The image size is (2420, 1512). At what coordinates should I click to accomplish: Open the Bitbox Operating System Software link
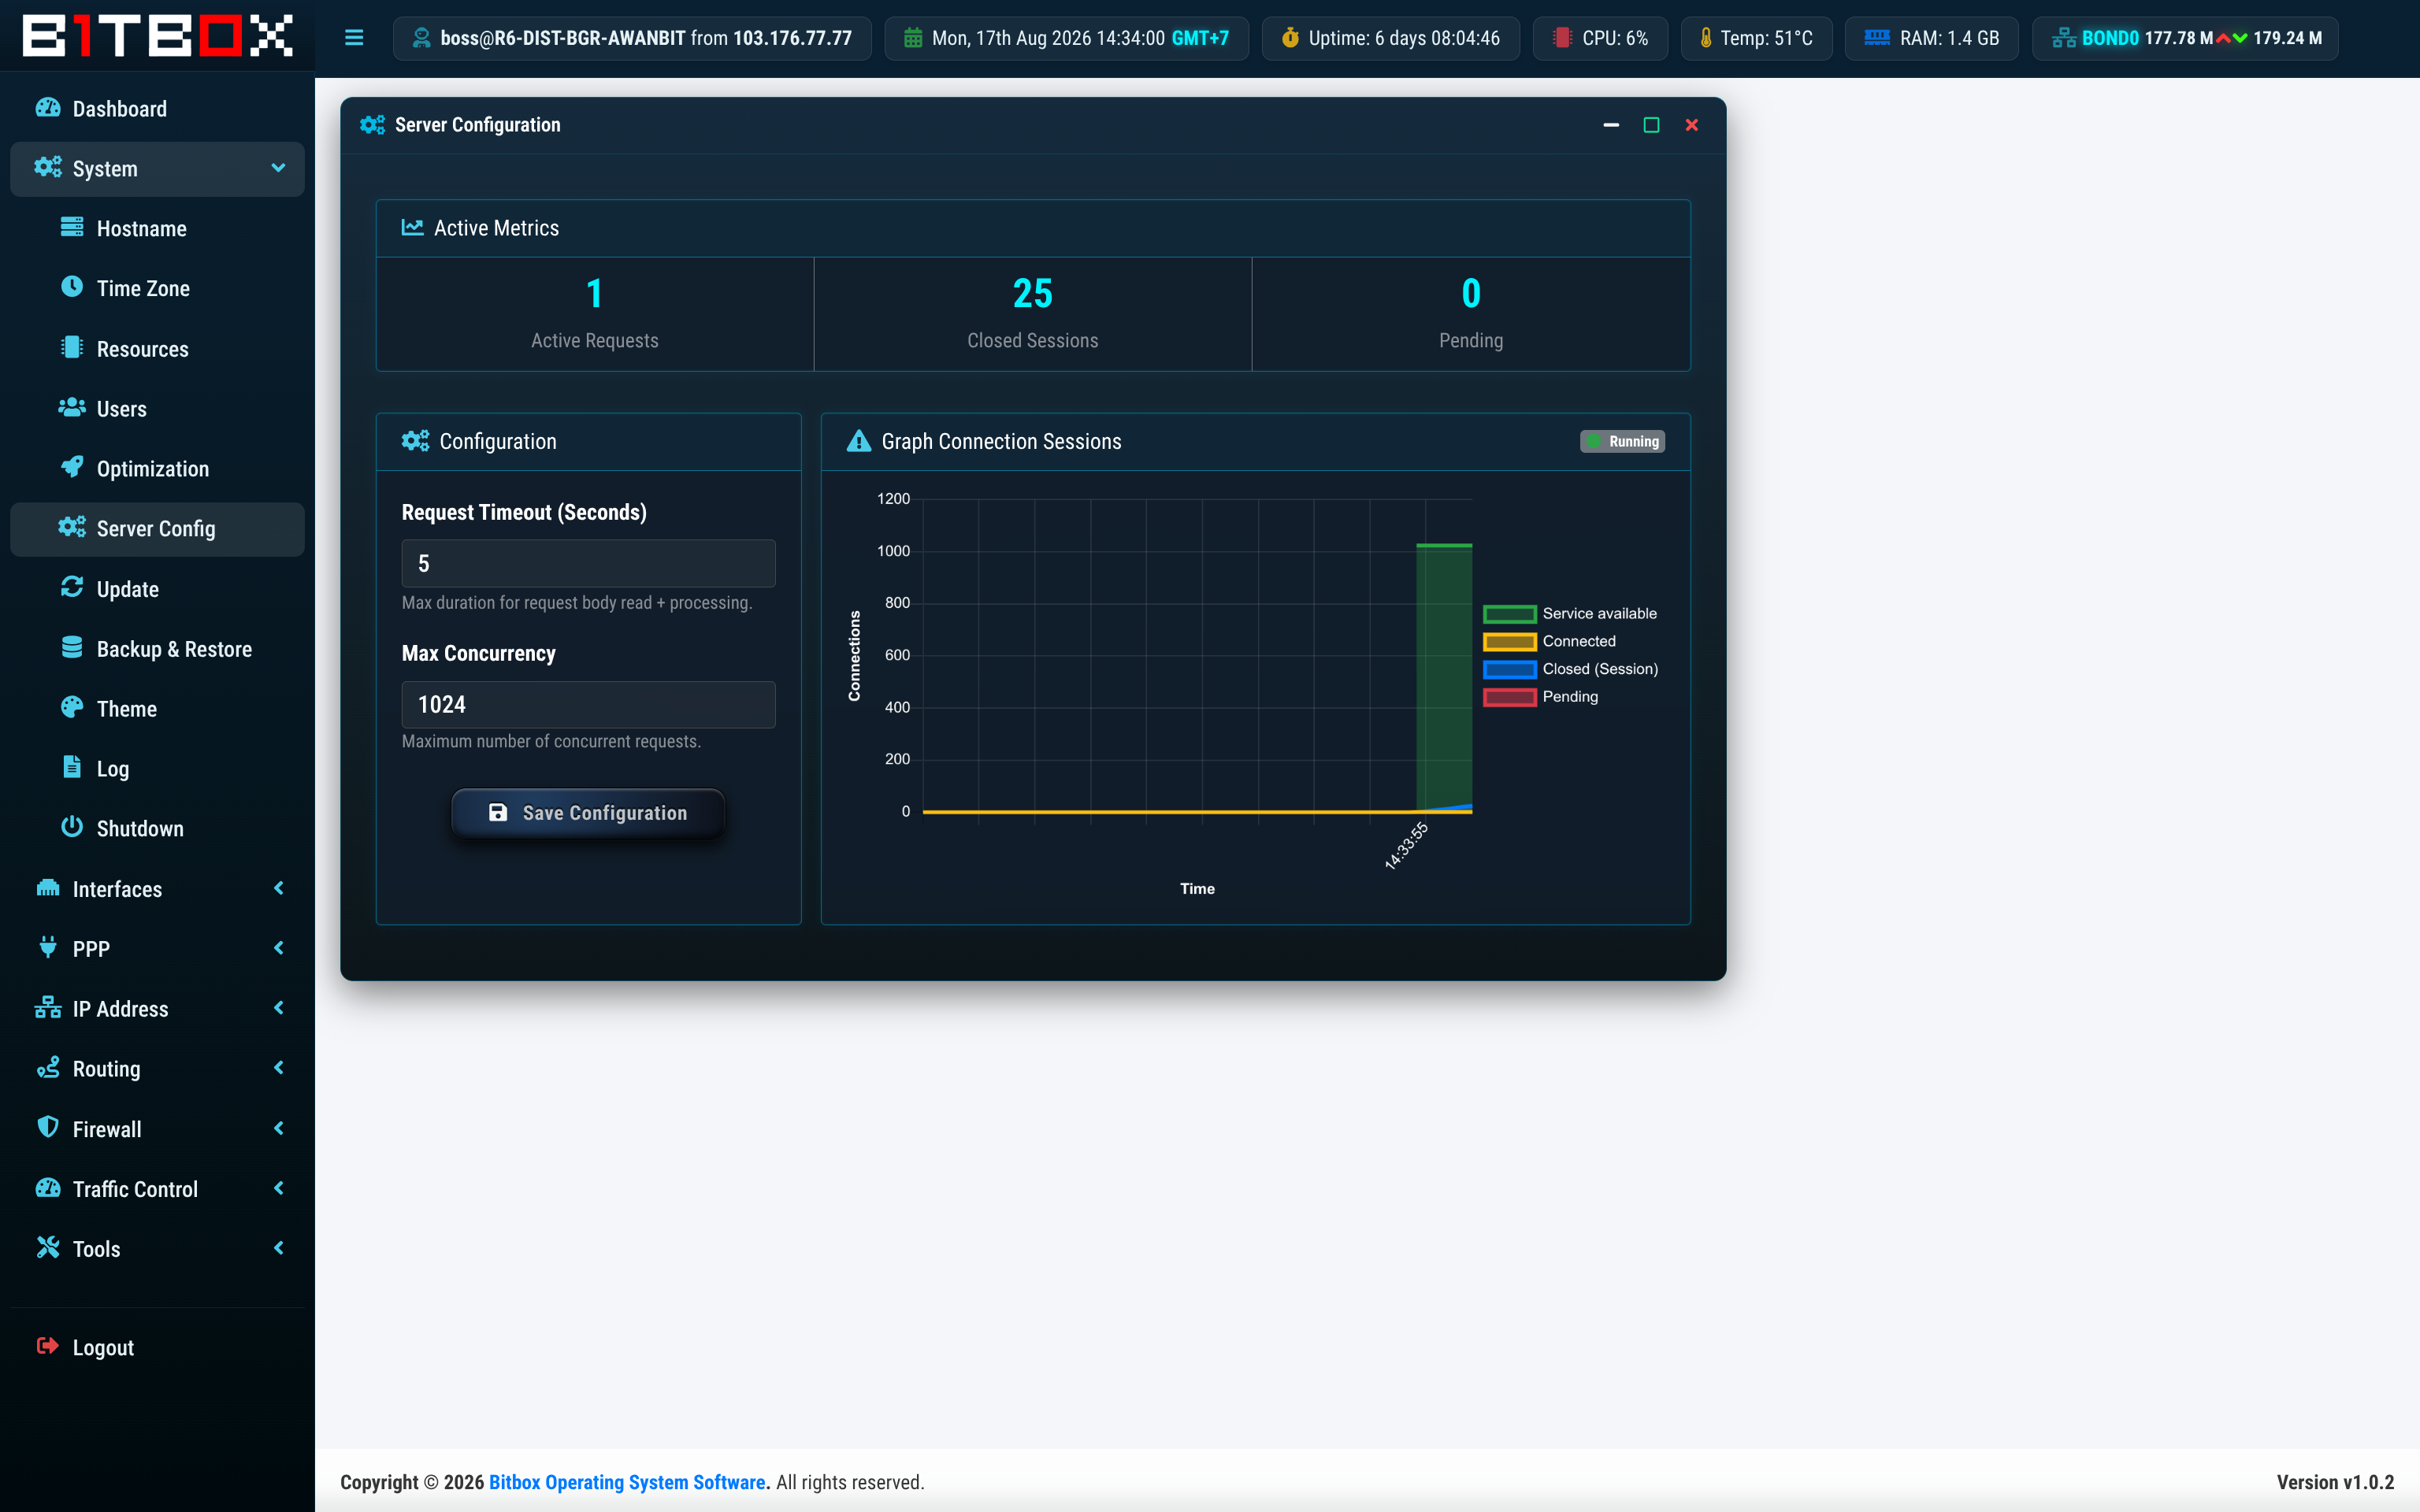tap(627, 1482)
